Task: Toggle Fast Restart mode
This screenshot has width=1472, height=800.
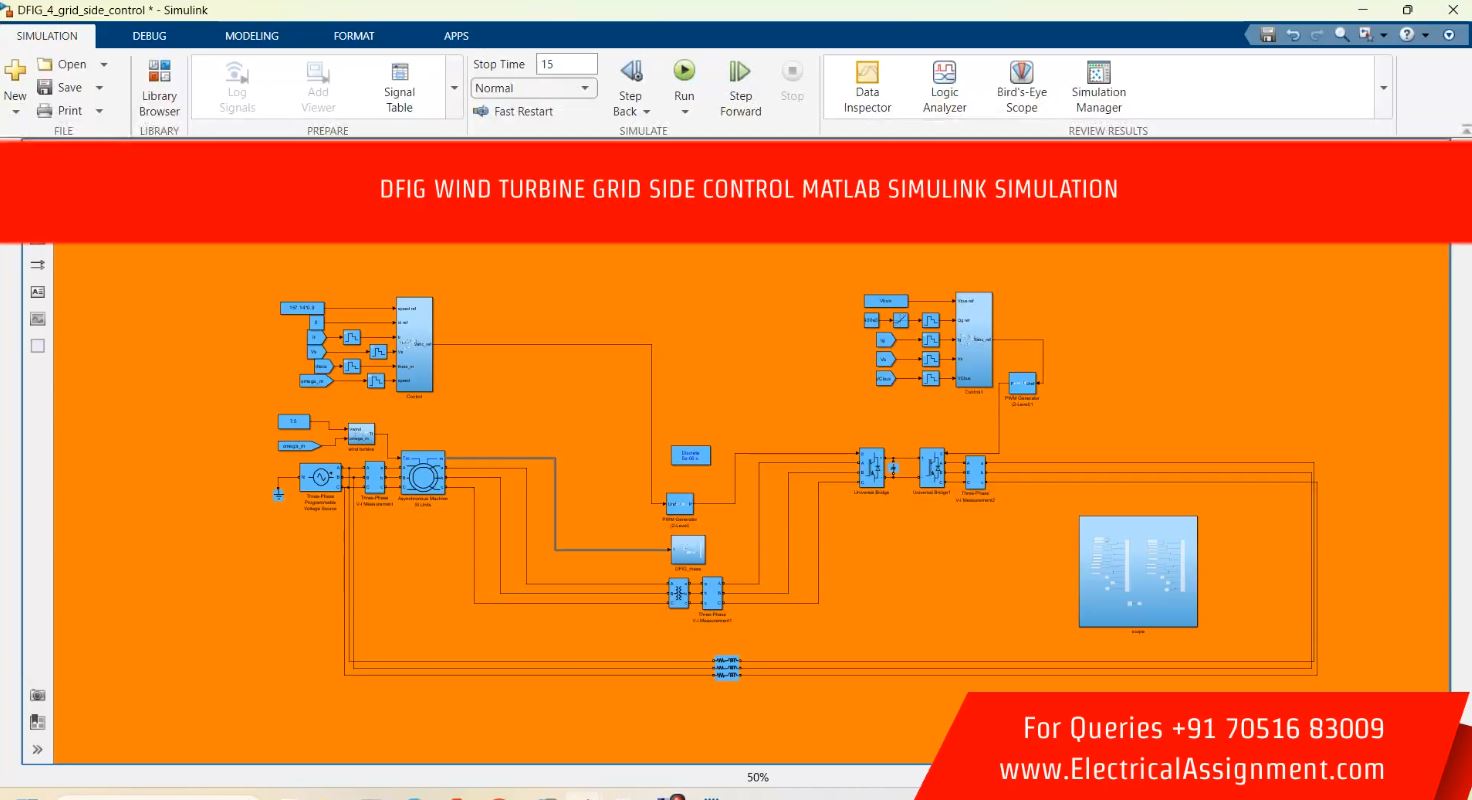Action: click(x=513, y=112)
